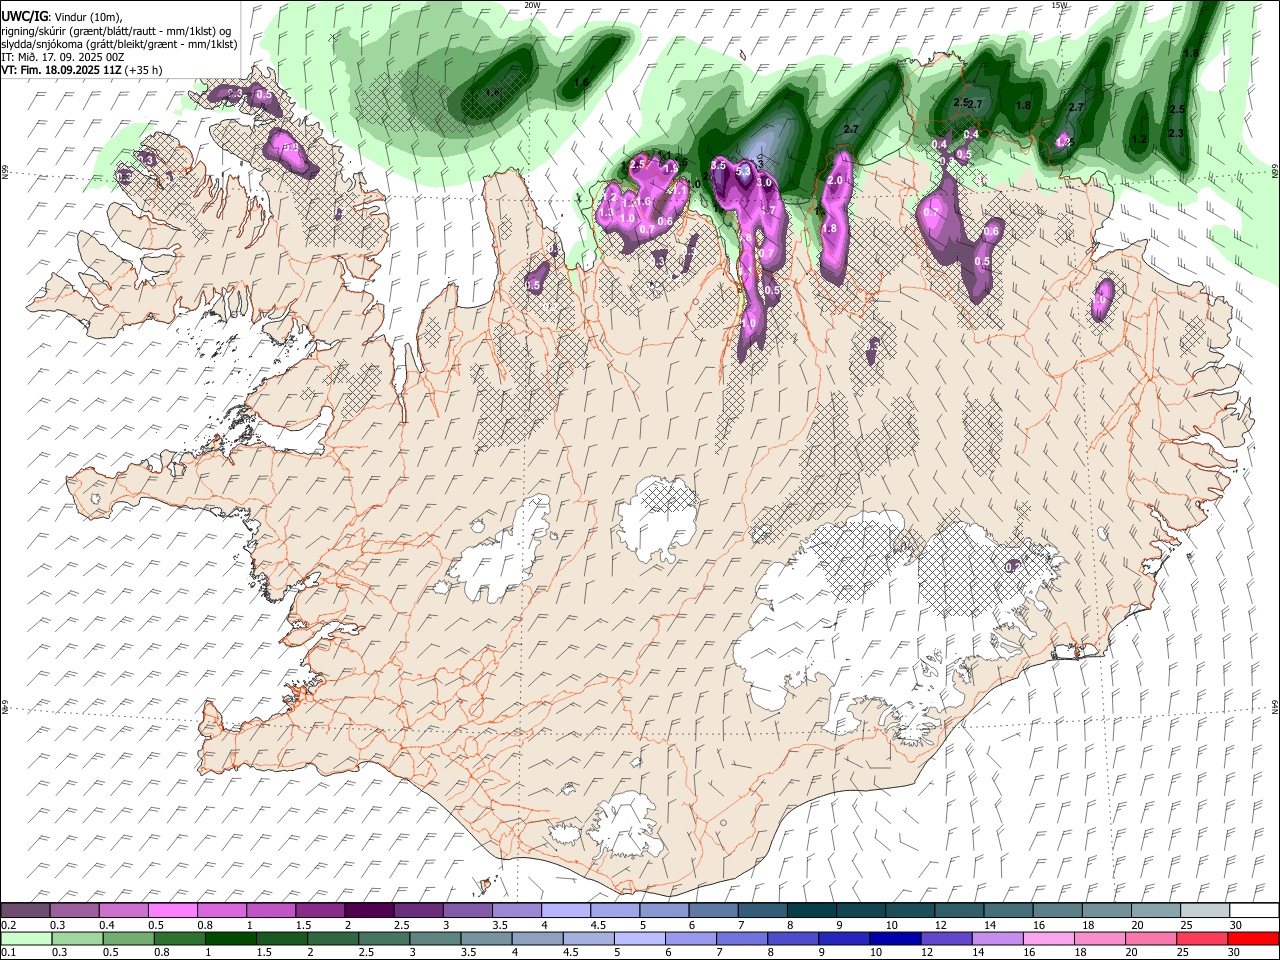Click the pink 18–20 rain legend swatch

point(1100,938)
